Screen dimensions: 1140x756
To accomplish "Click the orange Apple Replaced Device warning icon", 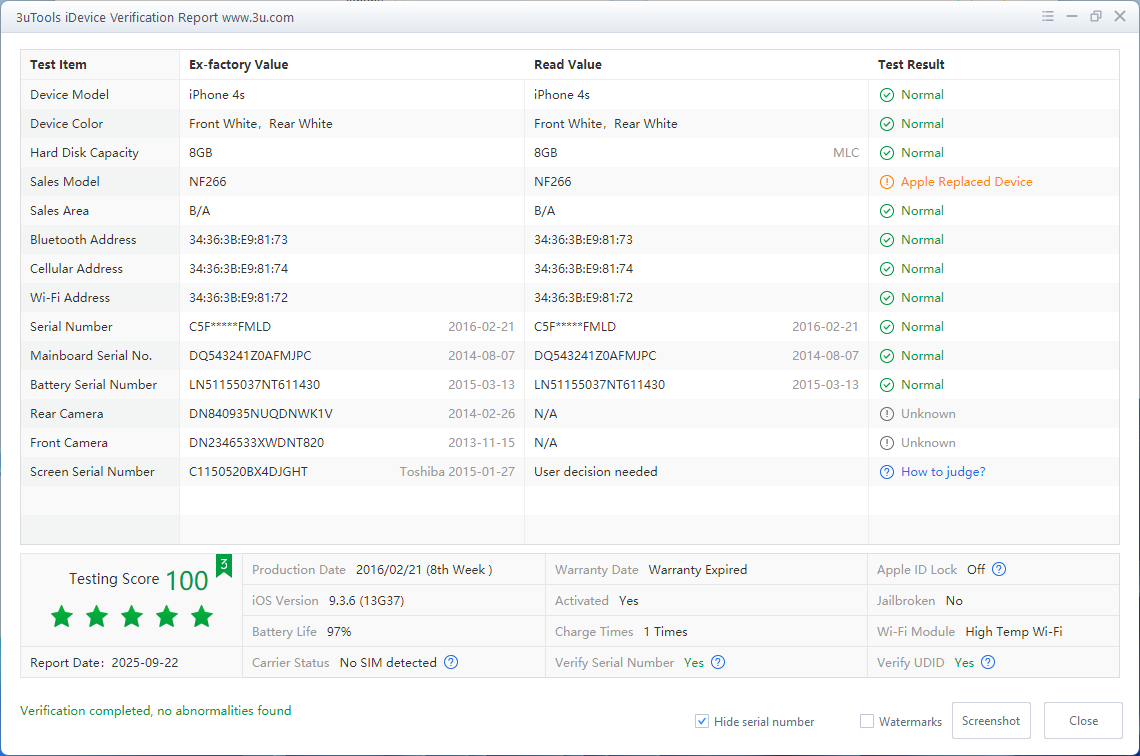I will pos(886,182).
